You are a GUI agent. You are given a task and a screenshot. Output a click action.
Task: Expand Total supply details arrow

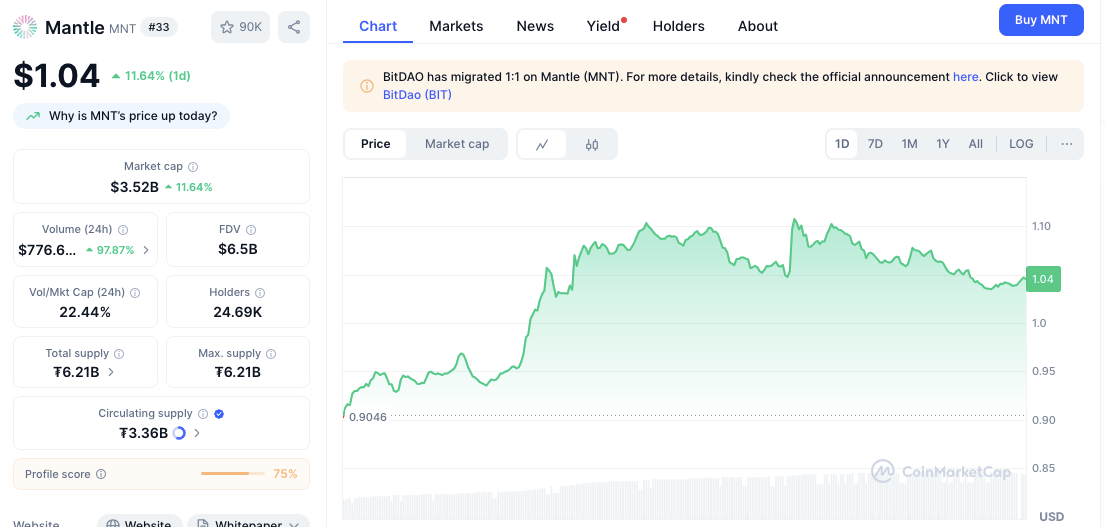click(x=110, y=372)
